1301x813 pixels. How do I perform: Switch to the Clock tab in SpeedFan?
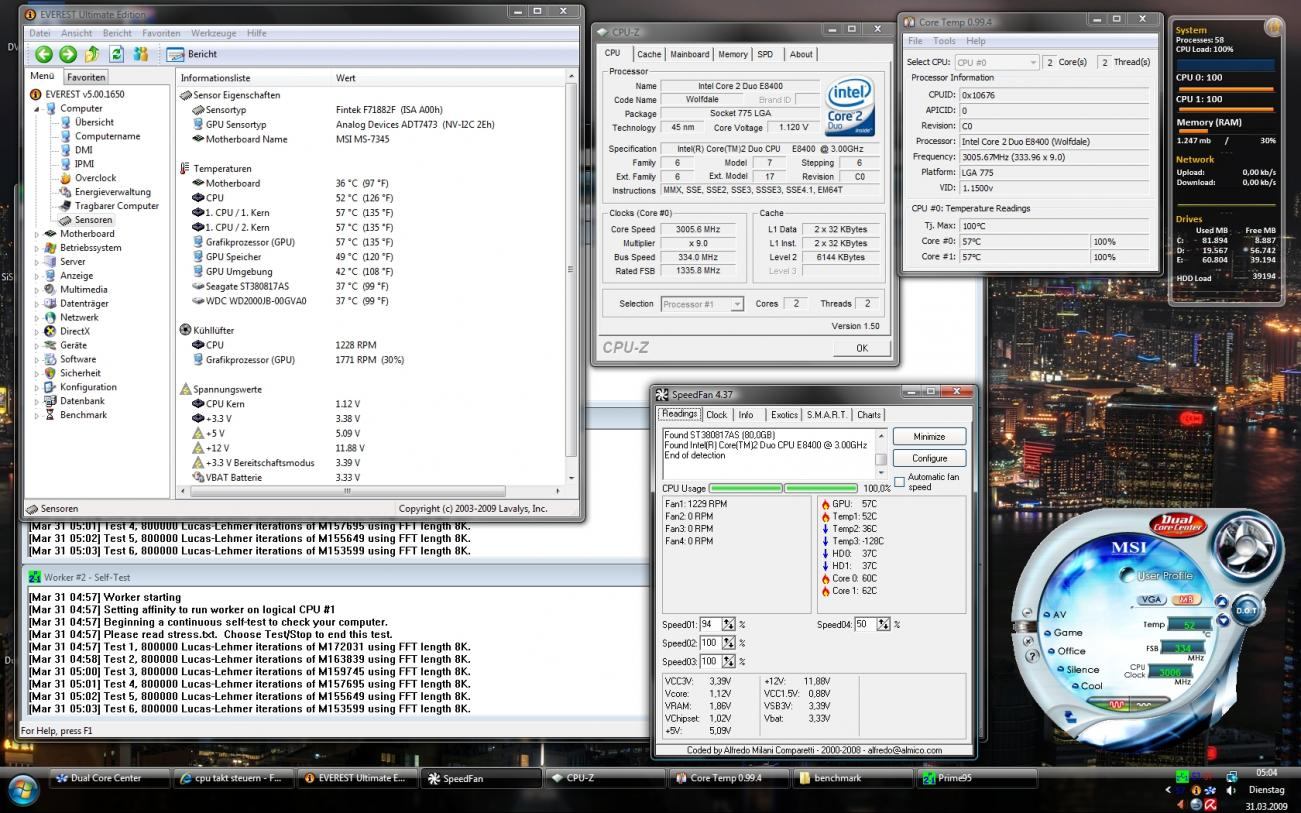pos(717,415)
